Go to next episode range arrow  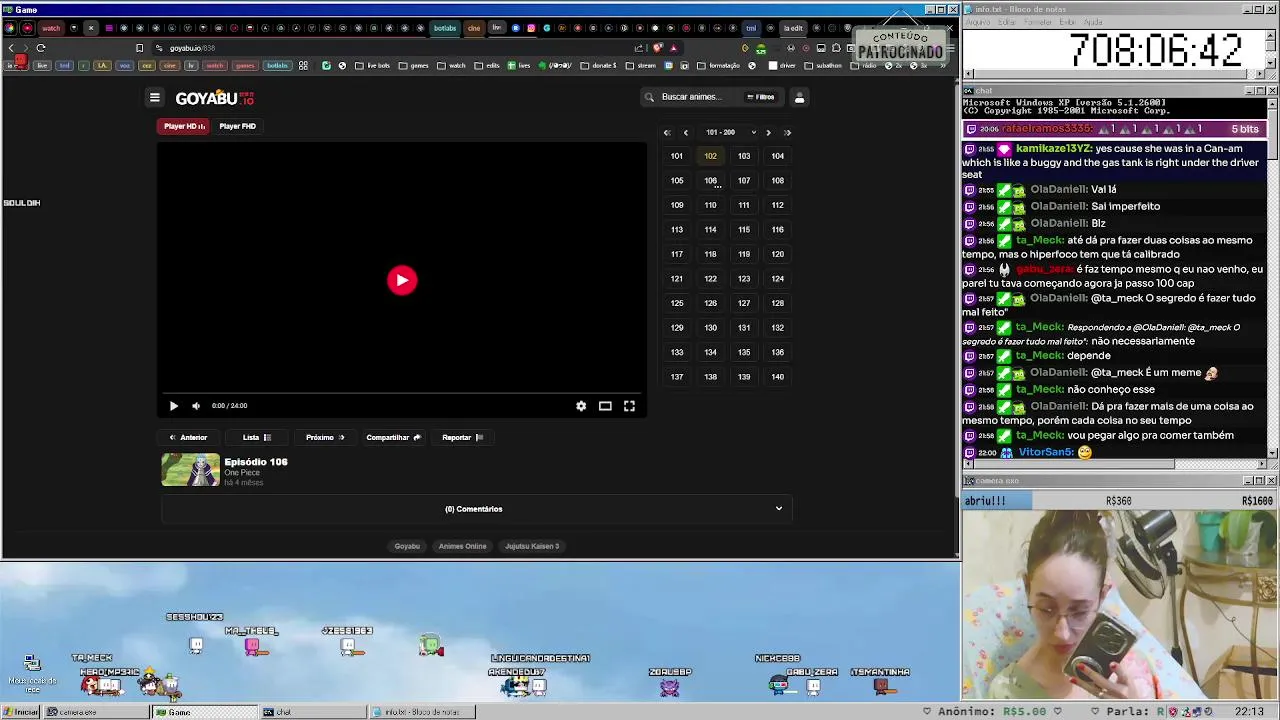click(x=768, y=132)
